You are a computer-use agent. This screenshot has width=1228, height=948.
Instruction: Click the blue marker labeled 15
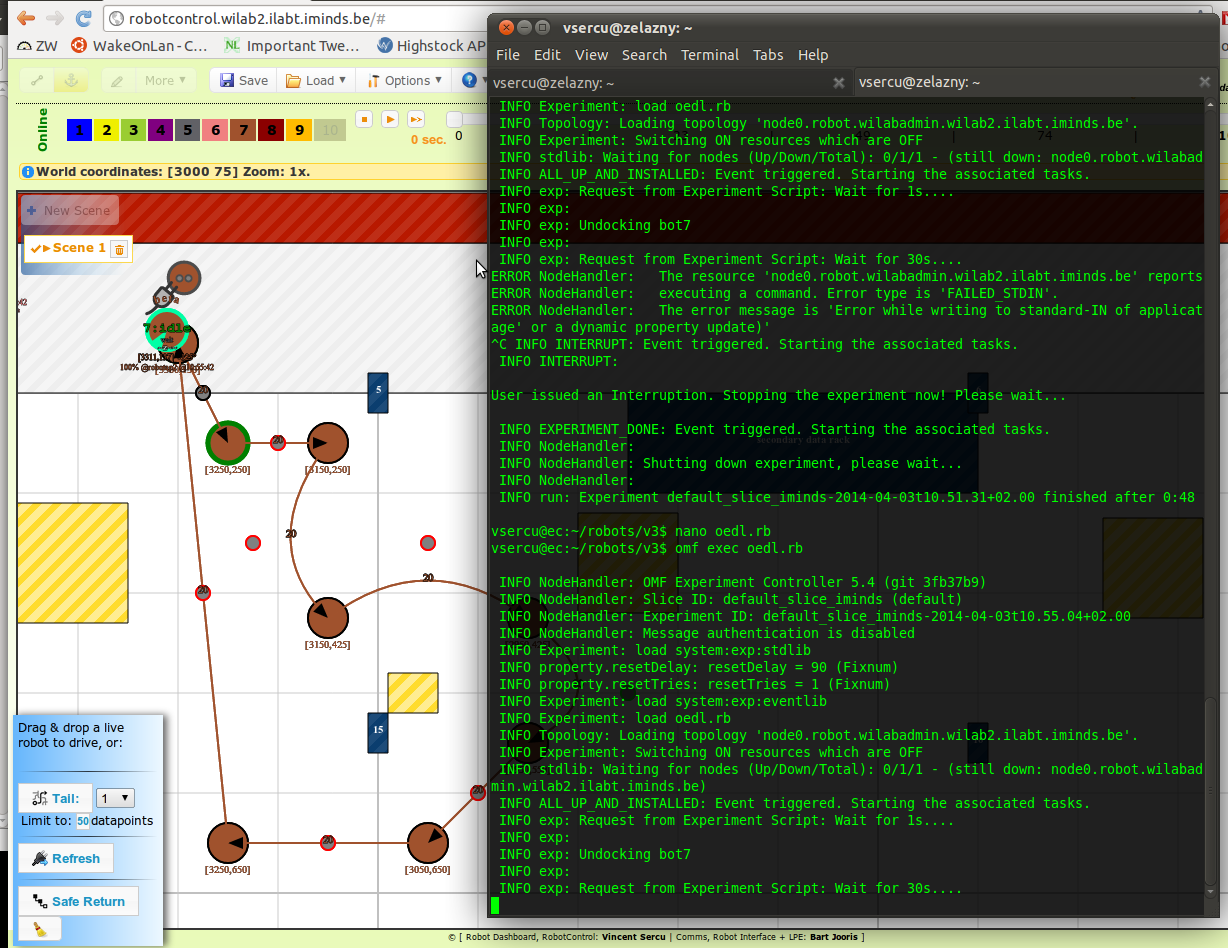click(x=378, y=732)
